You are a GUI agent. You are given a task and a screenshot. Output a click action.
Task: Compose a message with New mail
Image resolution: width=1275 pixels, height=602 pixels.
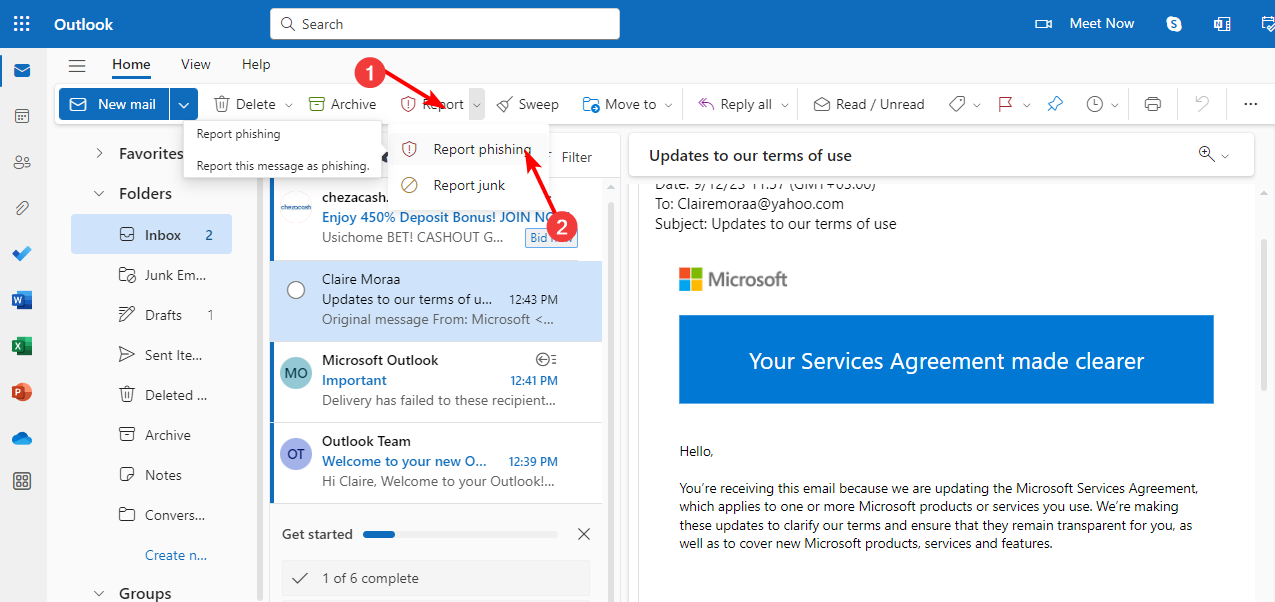point(114,103)
